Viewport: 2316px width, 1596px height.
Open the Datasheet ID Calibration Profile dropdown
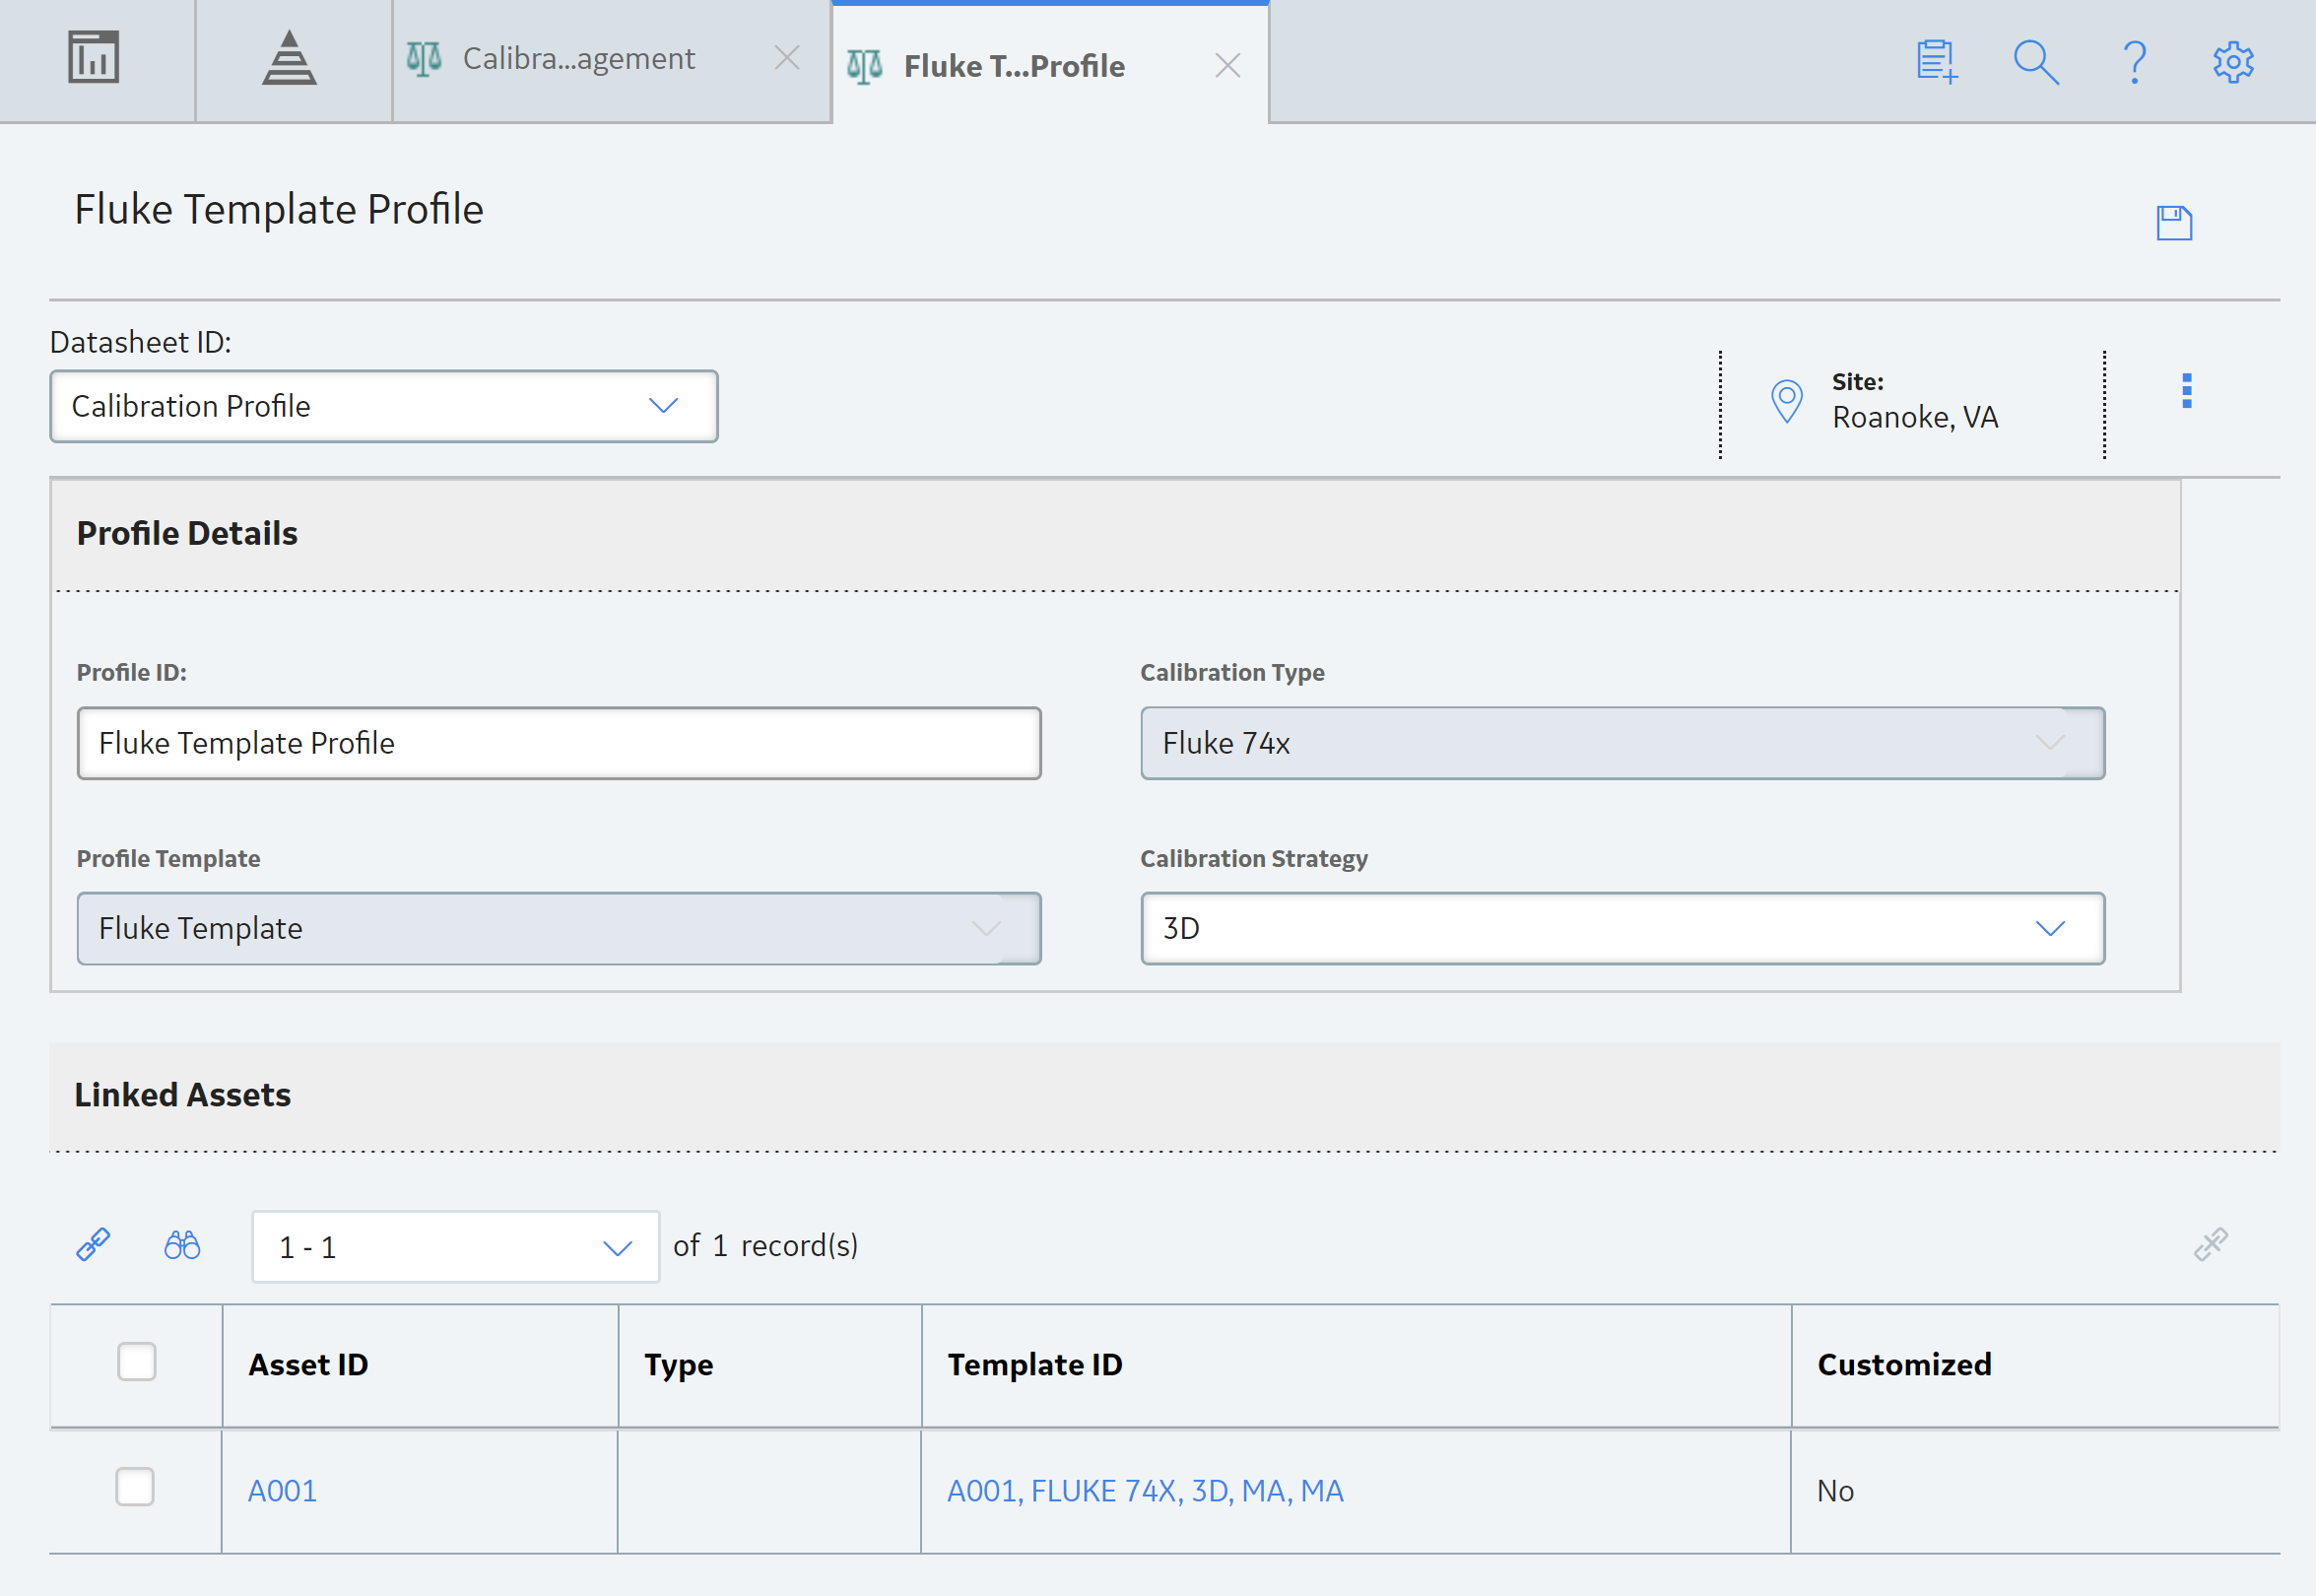(384, 406)
